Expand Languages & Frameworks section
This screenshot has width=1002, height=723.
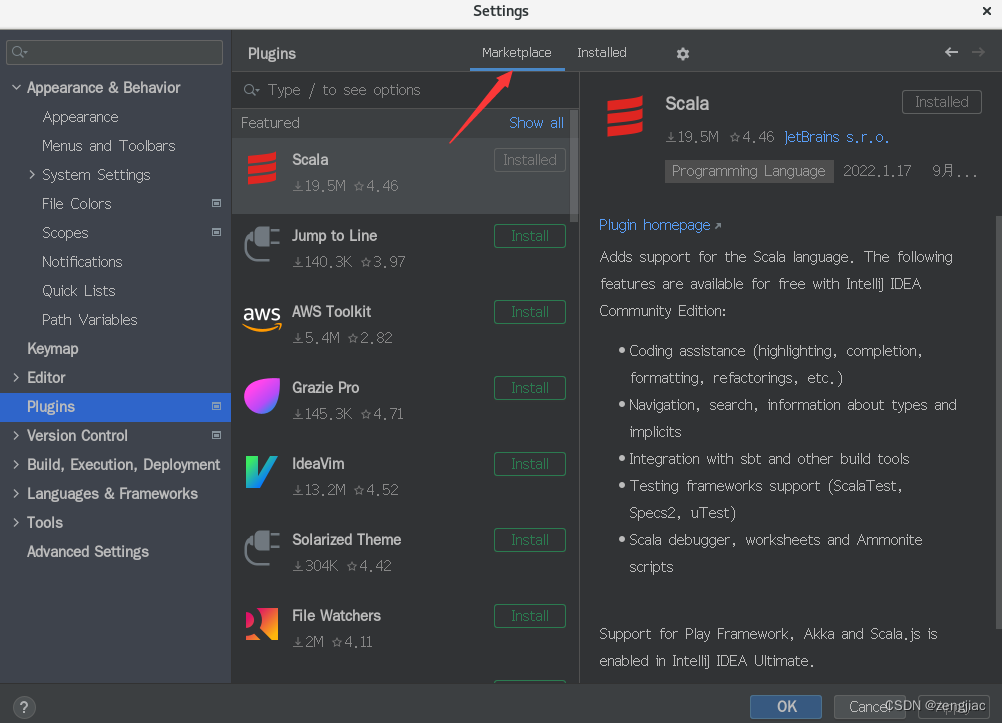[17, 494]
